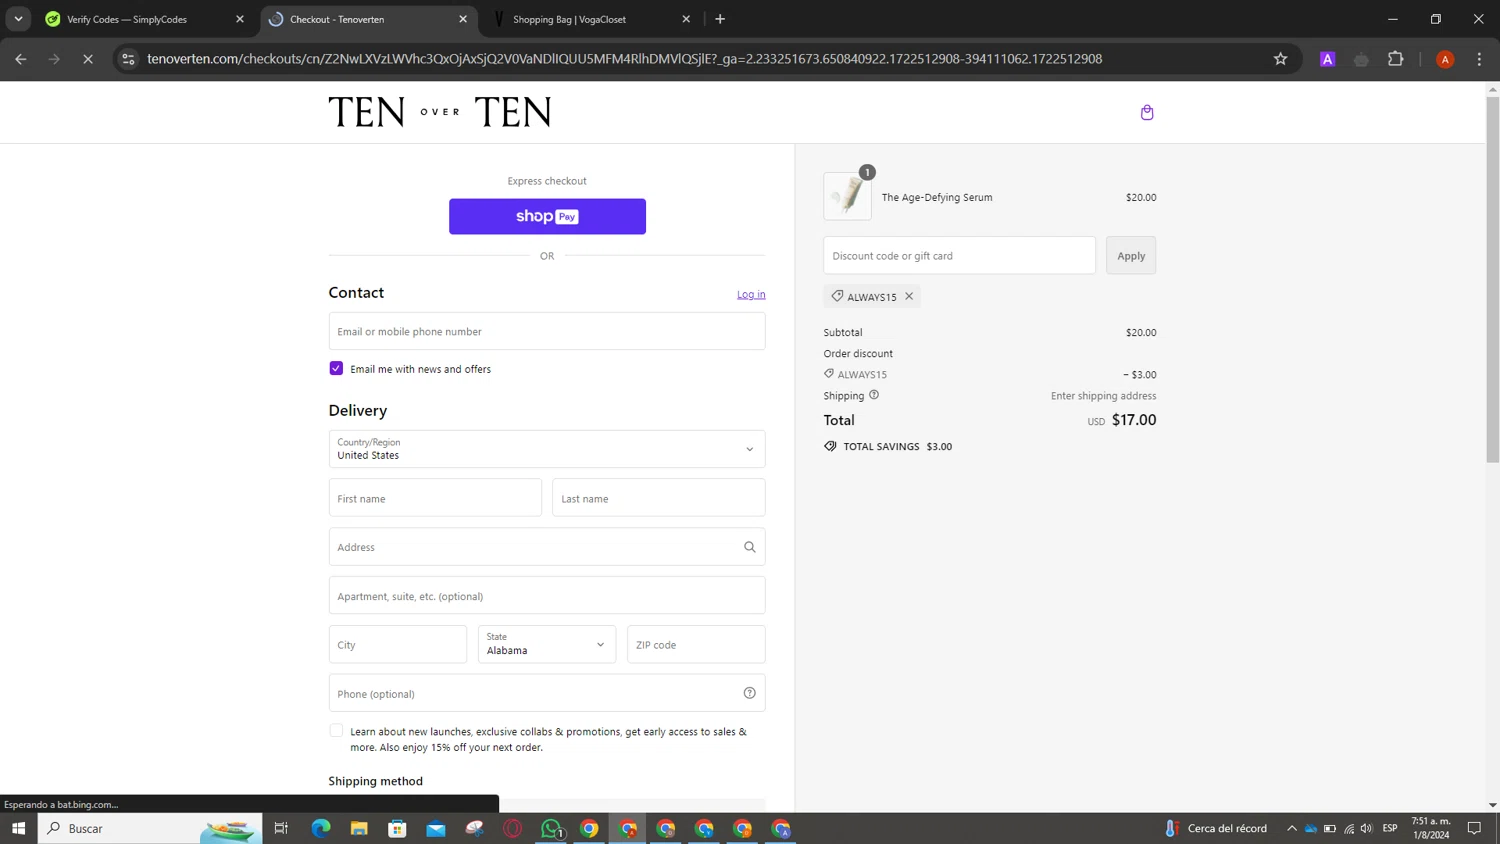Click the First name field
The image size is (1500, 844).
(x=435, y=498)
